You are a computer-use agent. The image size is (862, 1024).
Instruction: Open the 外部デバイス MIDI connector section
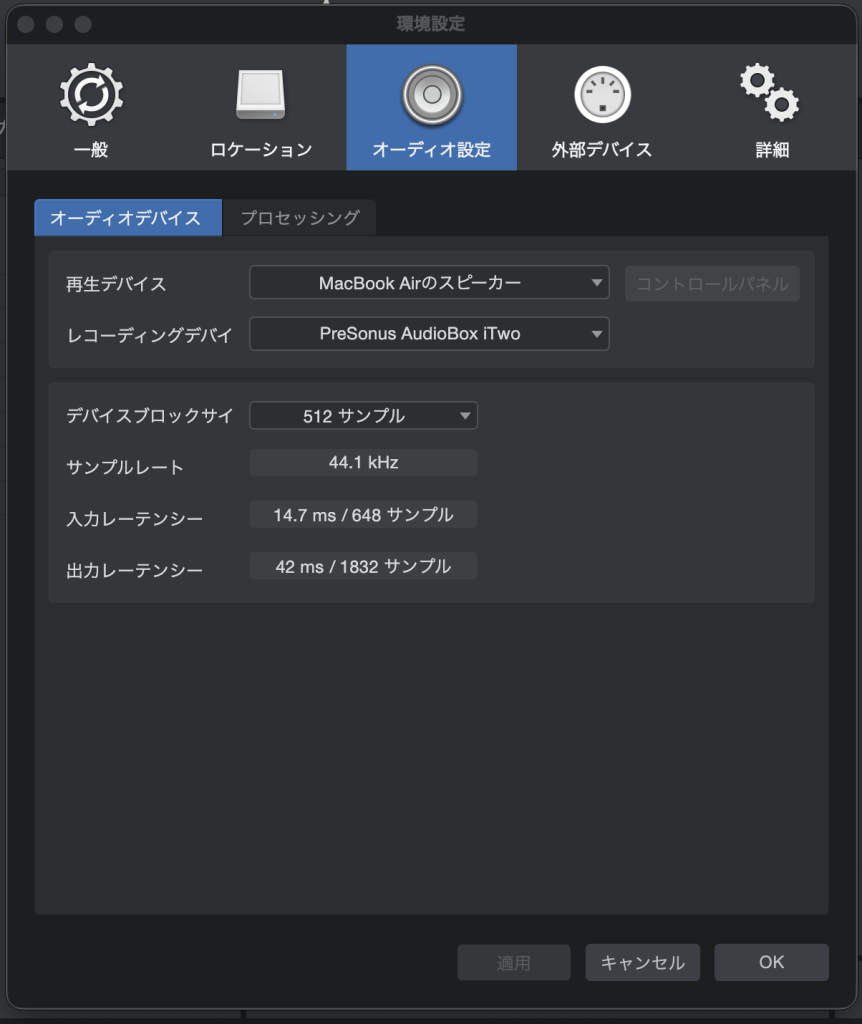pyautogui.click(x=601, y=109)
